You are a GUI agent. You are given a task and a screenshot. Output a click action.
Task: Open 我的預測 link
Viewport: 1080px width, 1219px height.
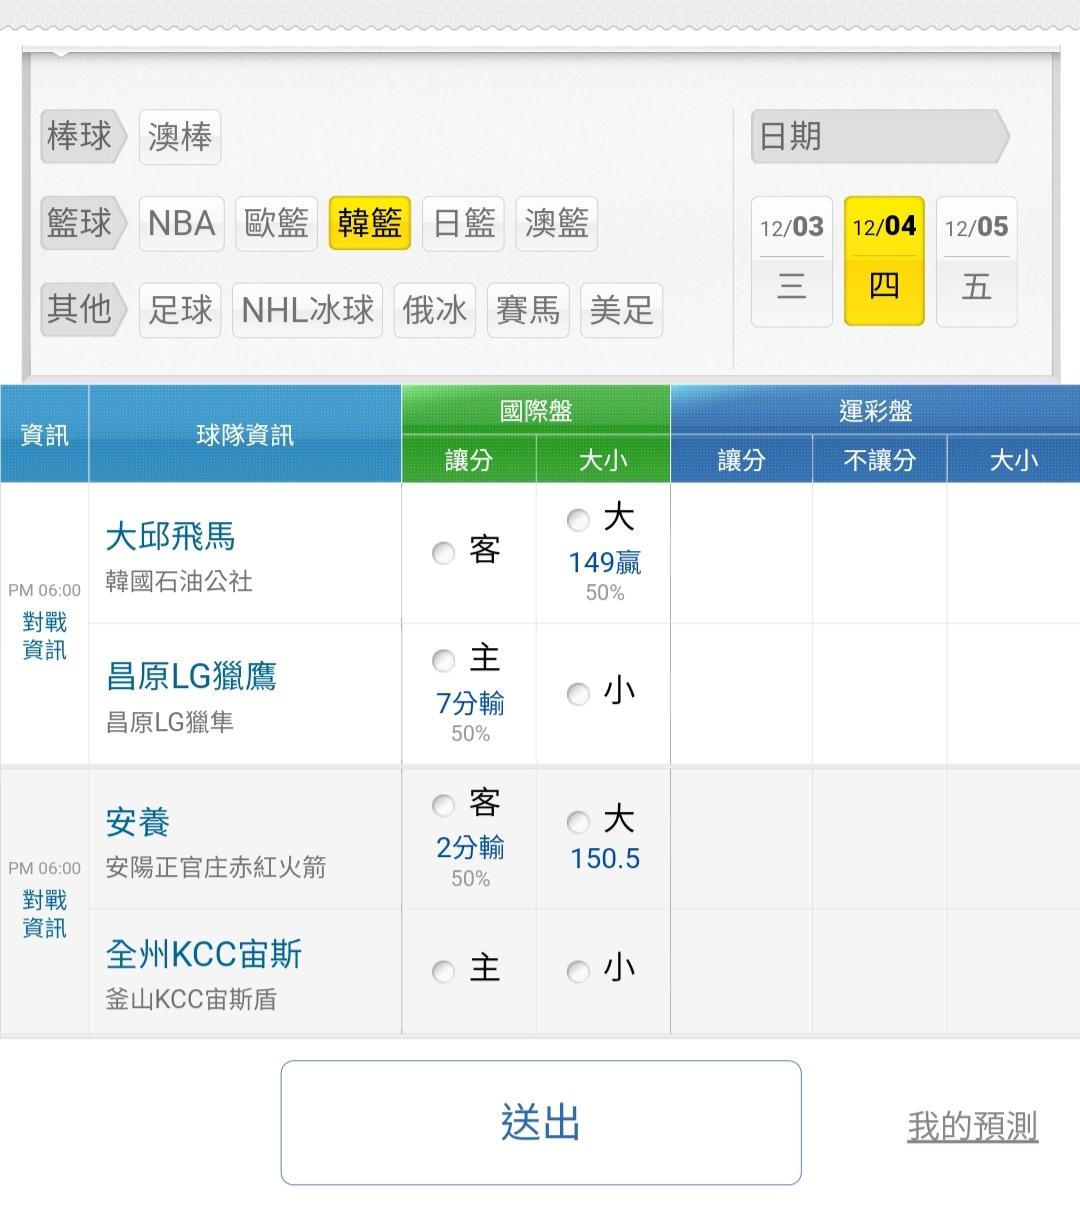[972, 1126]
